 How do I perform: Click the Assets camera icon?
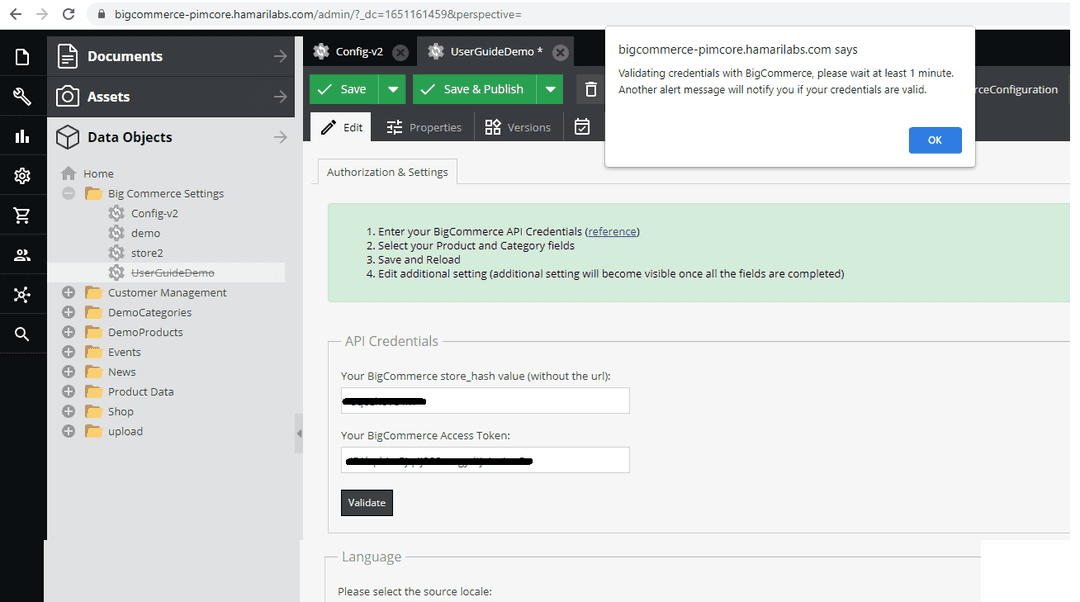point(67,96)
